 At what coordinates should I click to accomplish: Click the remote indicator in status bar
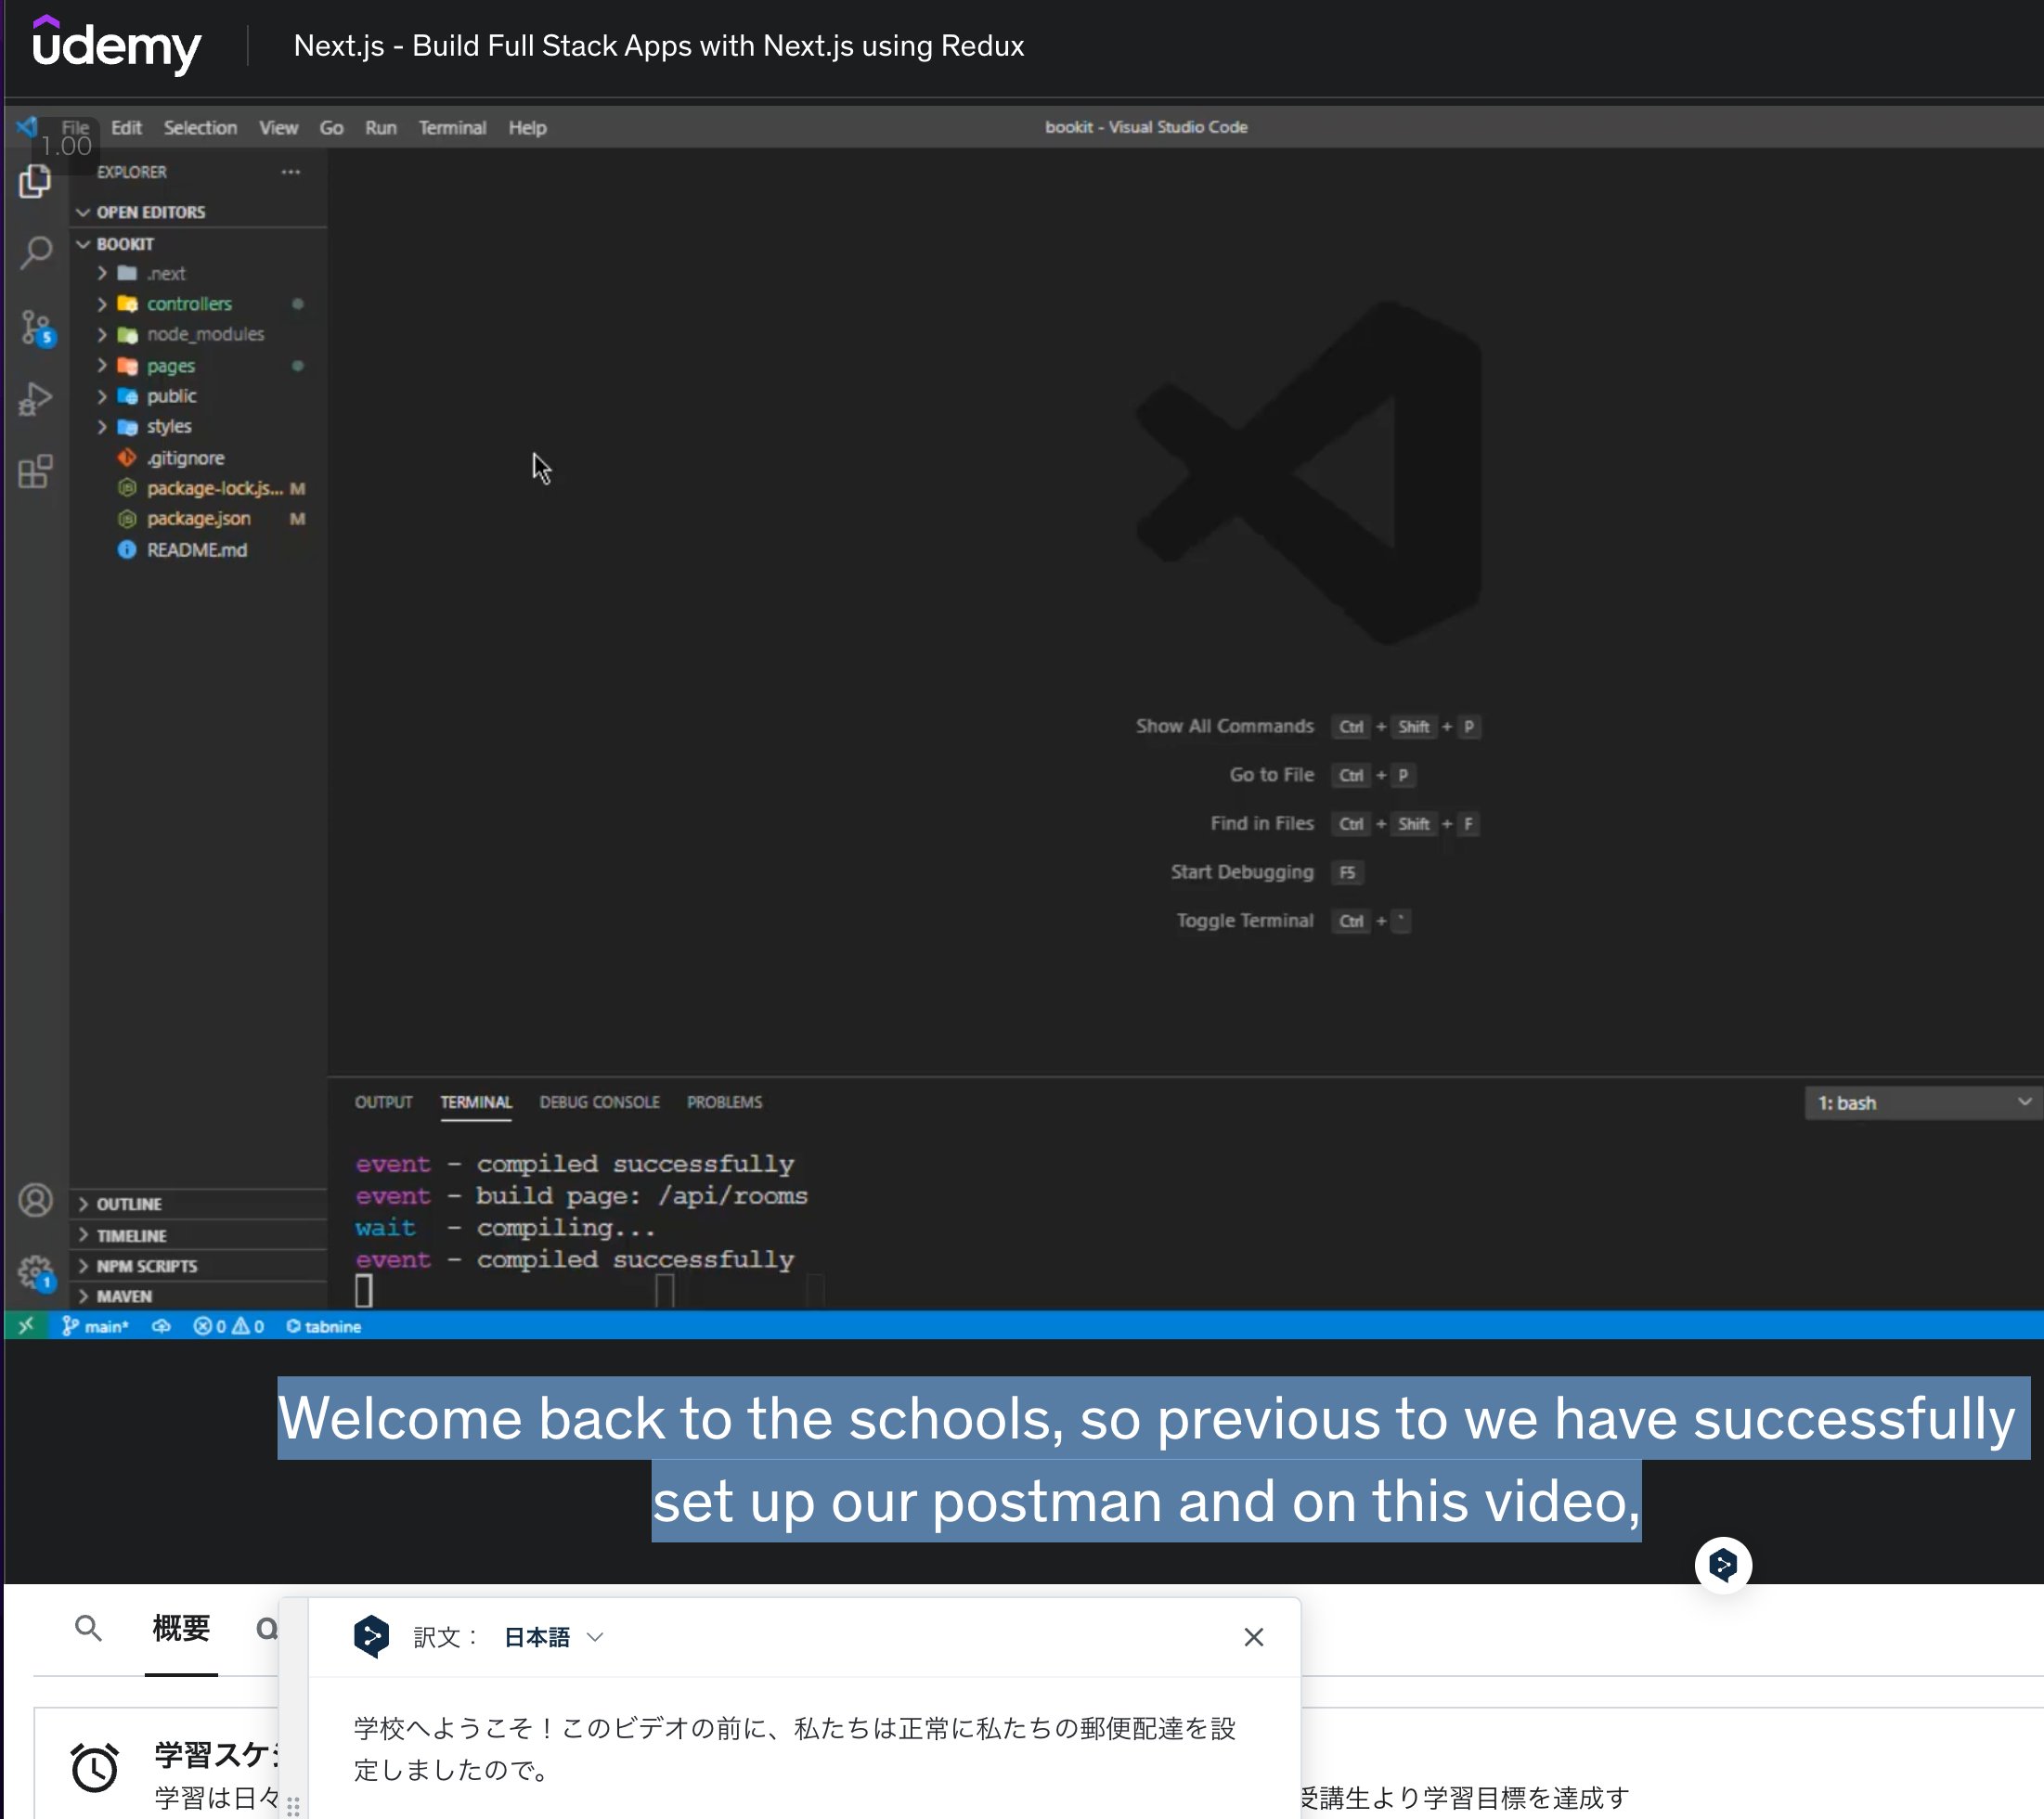coord(26,1326)
